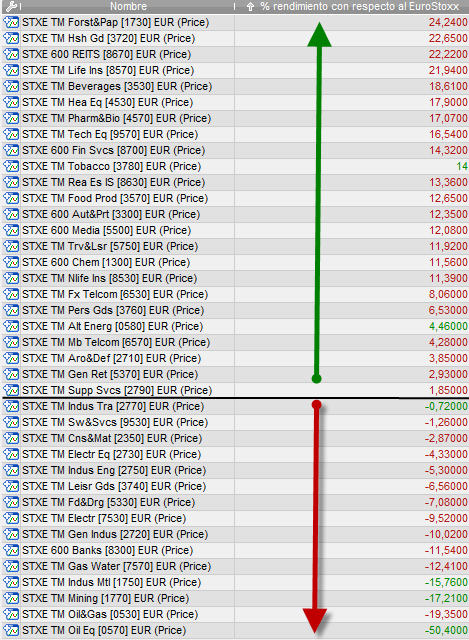The width and height of the screenshot is (469, 640).
Task: Click the 24,2400 value for Forst&Pap
Action: point(448,22)
